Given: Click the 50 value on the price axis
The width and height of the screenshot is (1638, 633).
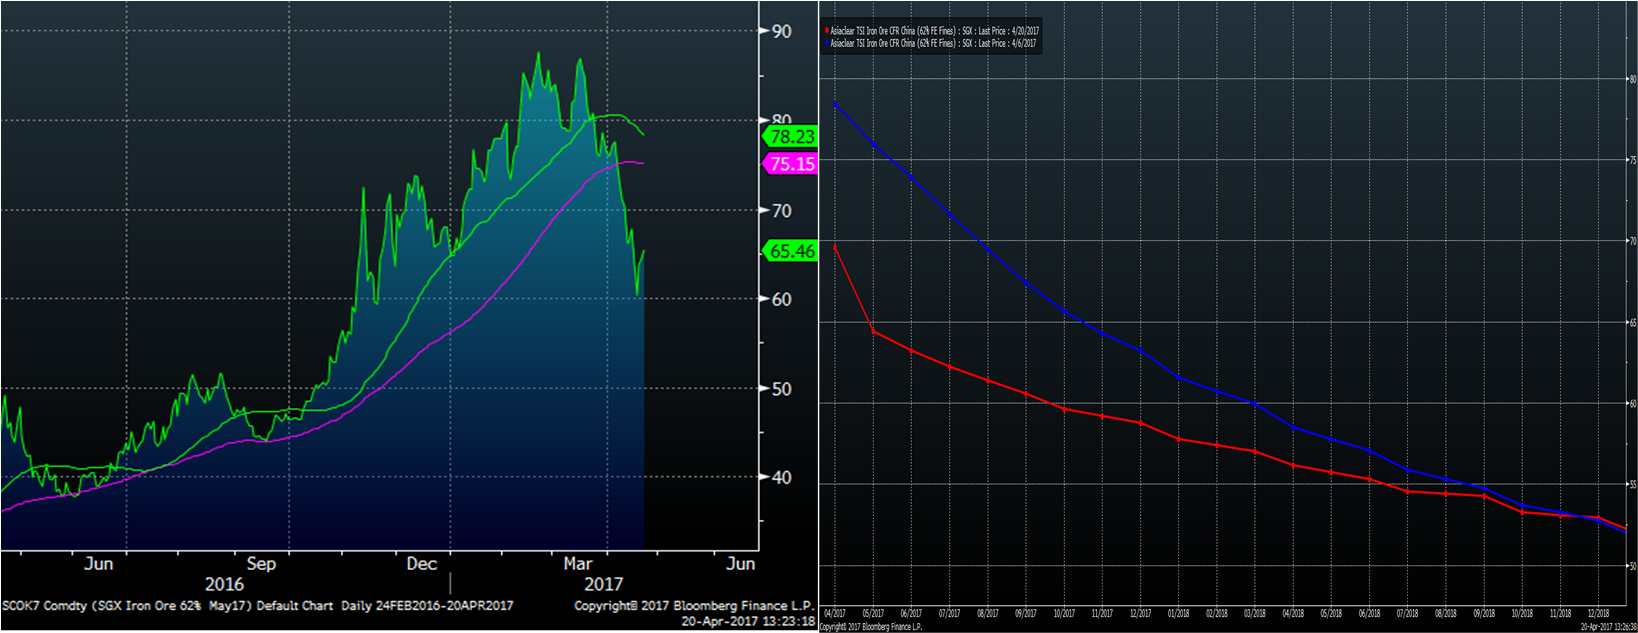Looking at the screenshot, I should coord(781,389).
